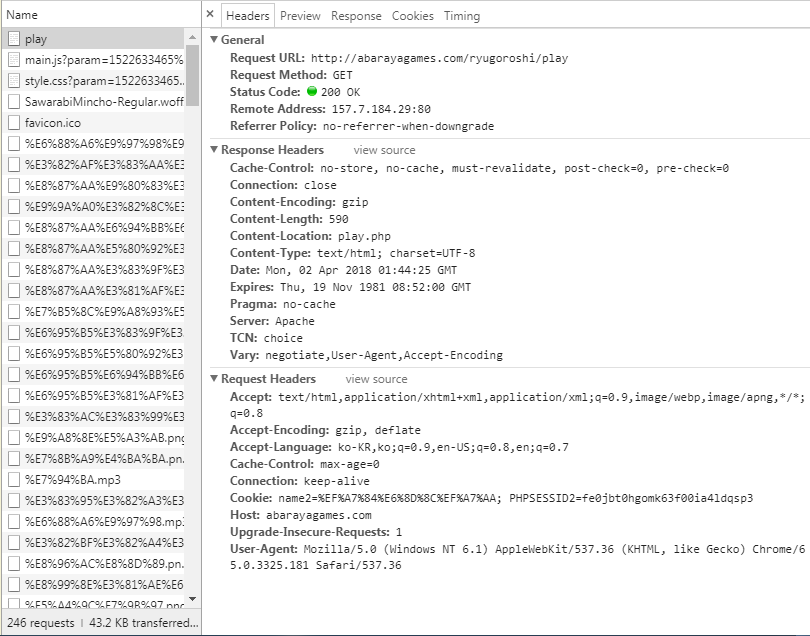Screen dimensions: 810x636
Task: Click the Name column header
Action: (x=22, y=15)
